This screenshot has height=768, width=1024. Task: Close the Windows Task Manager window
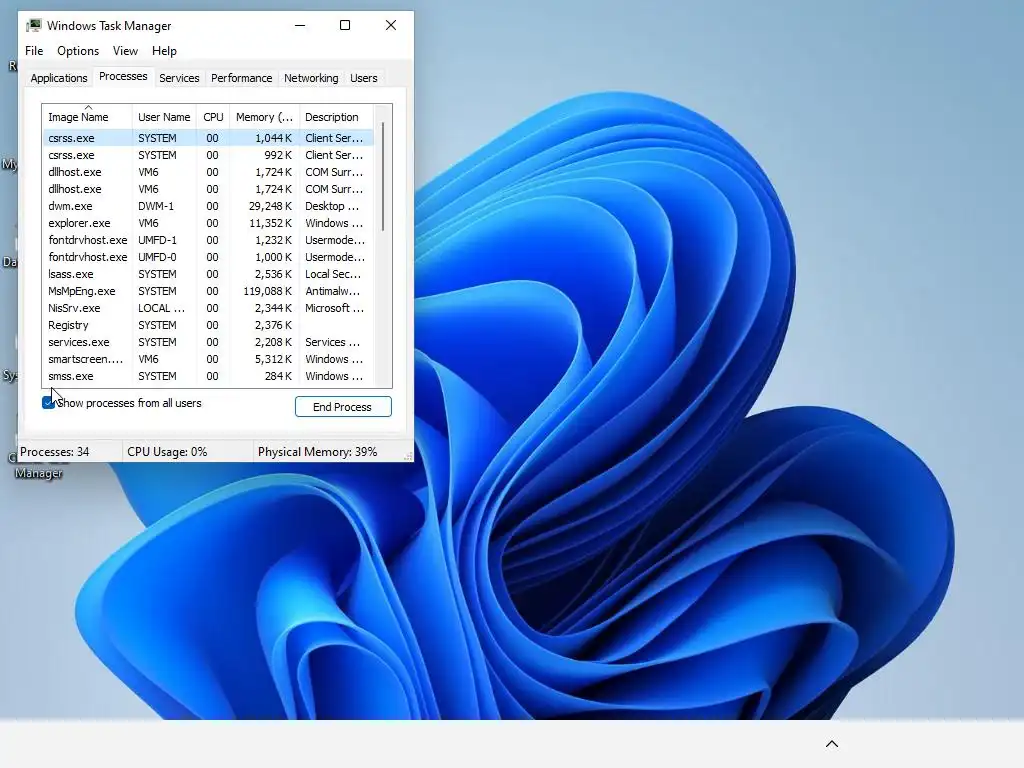[x=391, y=25]
